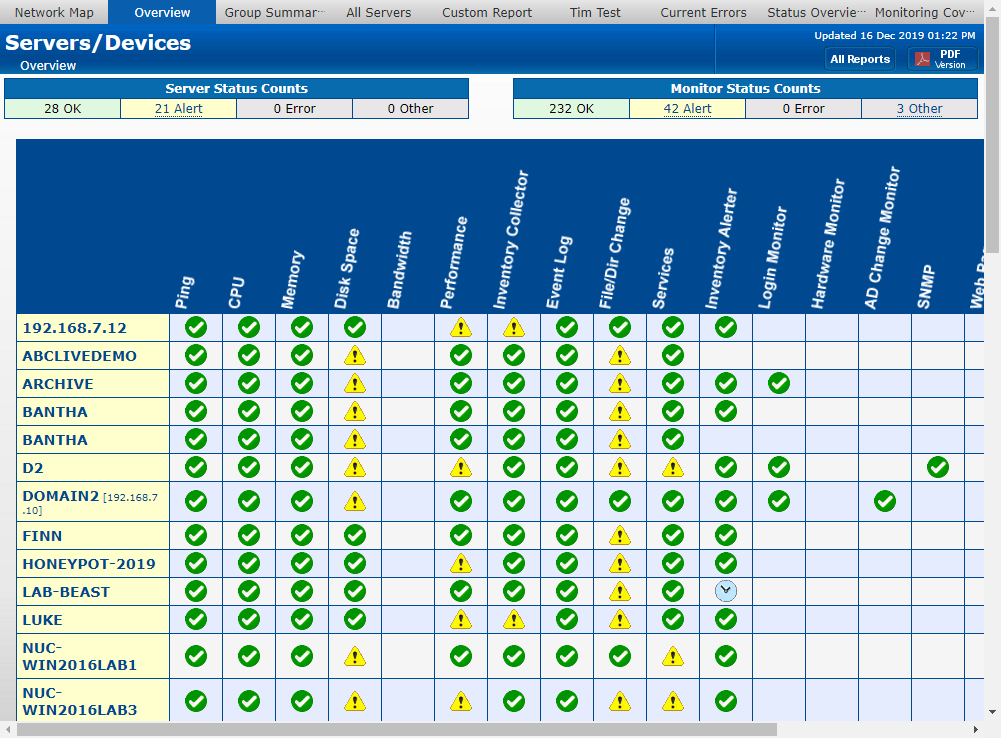Click DOMAIN2 Login Monitor checkmark icon
Viewport: 1001px width, 738px height.
(778, 501)
